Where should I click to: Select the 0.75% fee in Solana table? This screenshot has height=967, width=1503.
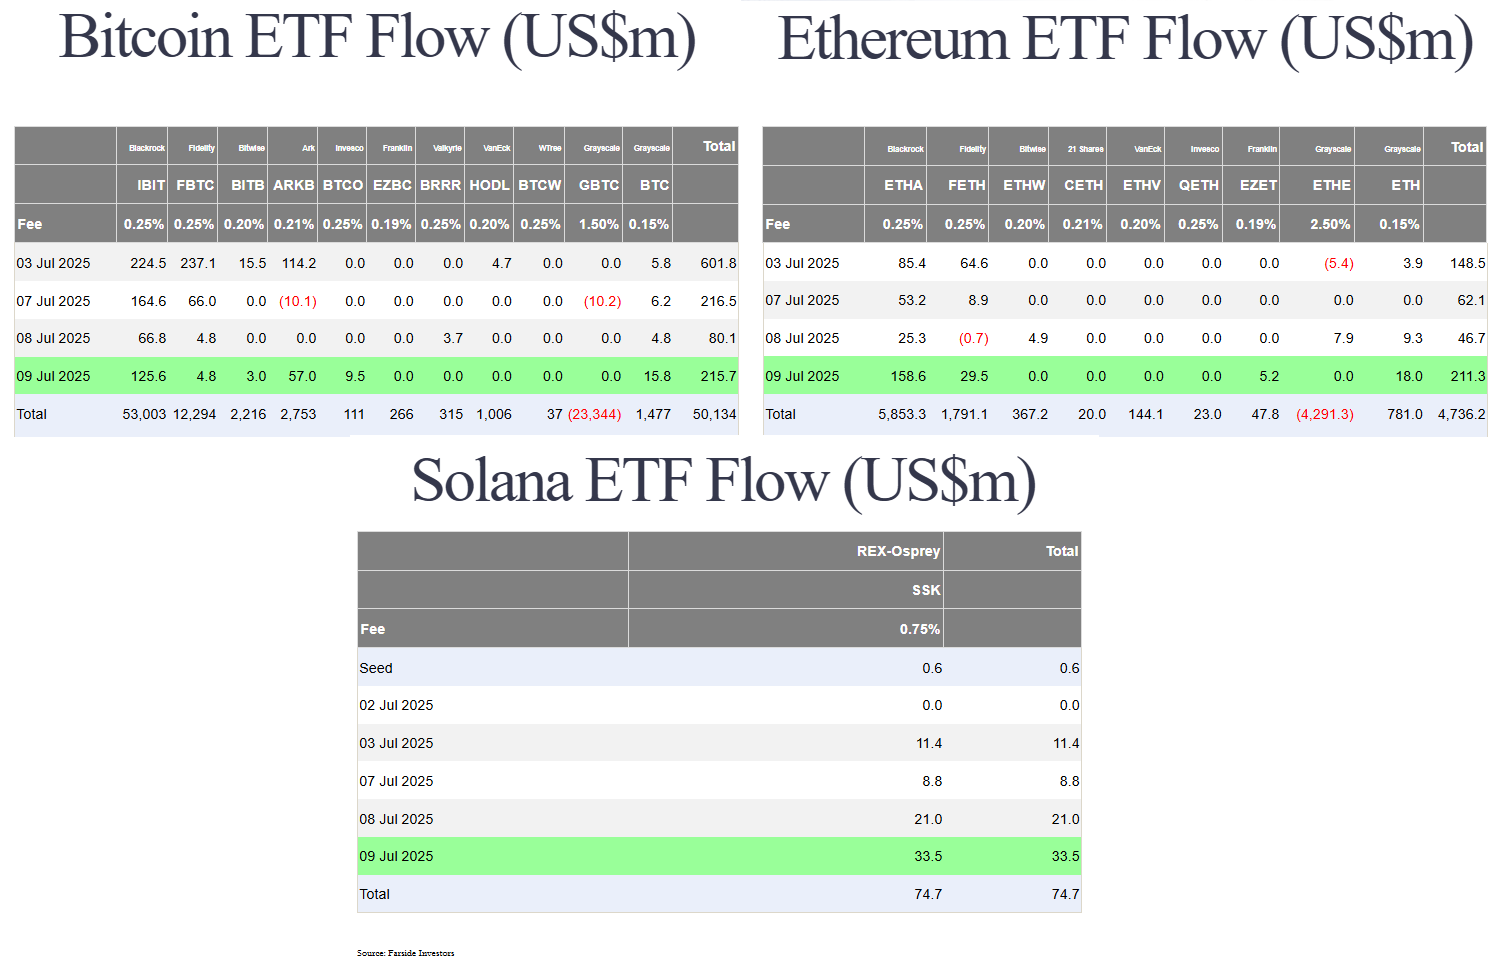[919, 629]
